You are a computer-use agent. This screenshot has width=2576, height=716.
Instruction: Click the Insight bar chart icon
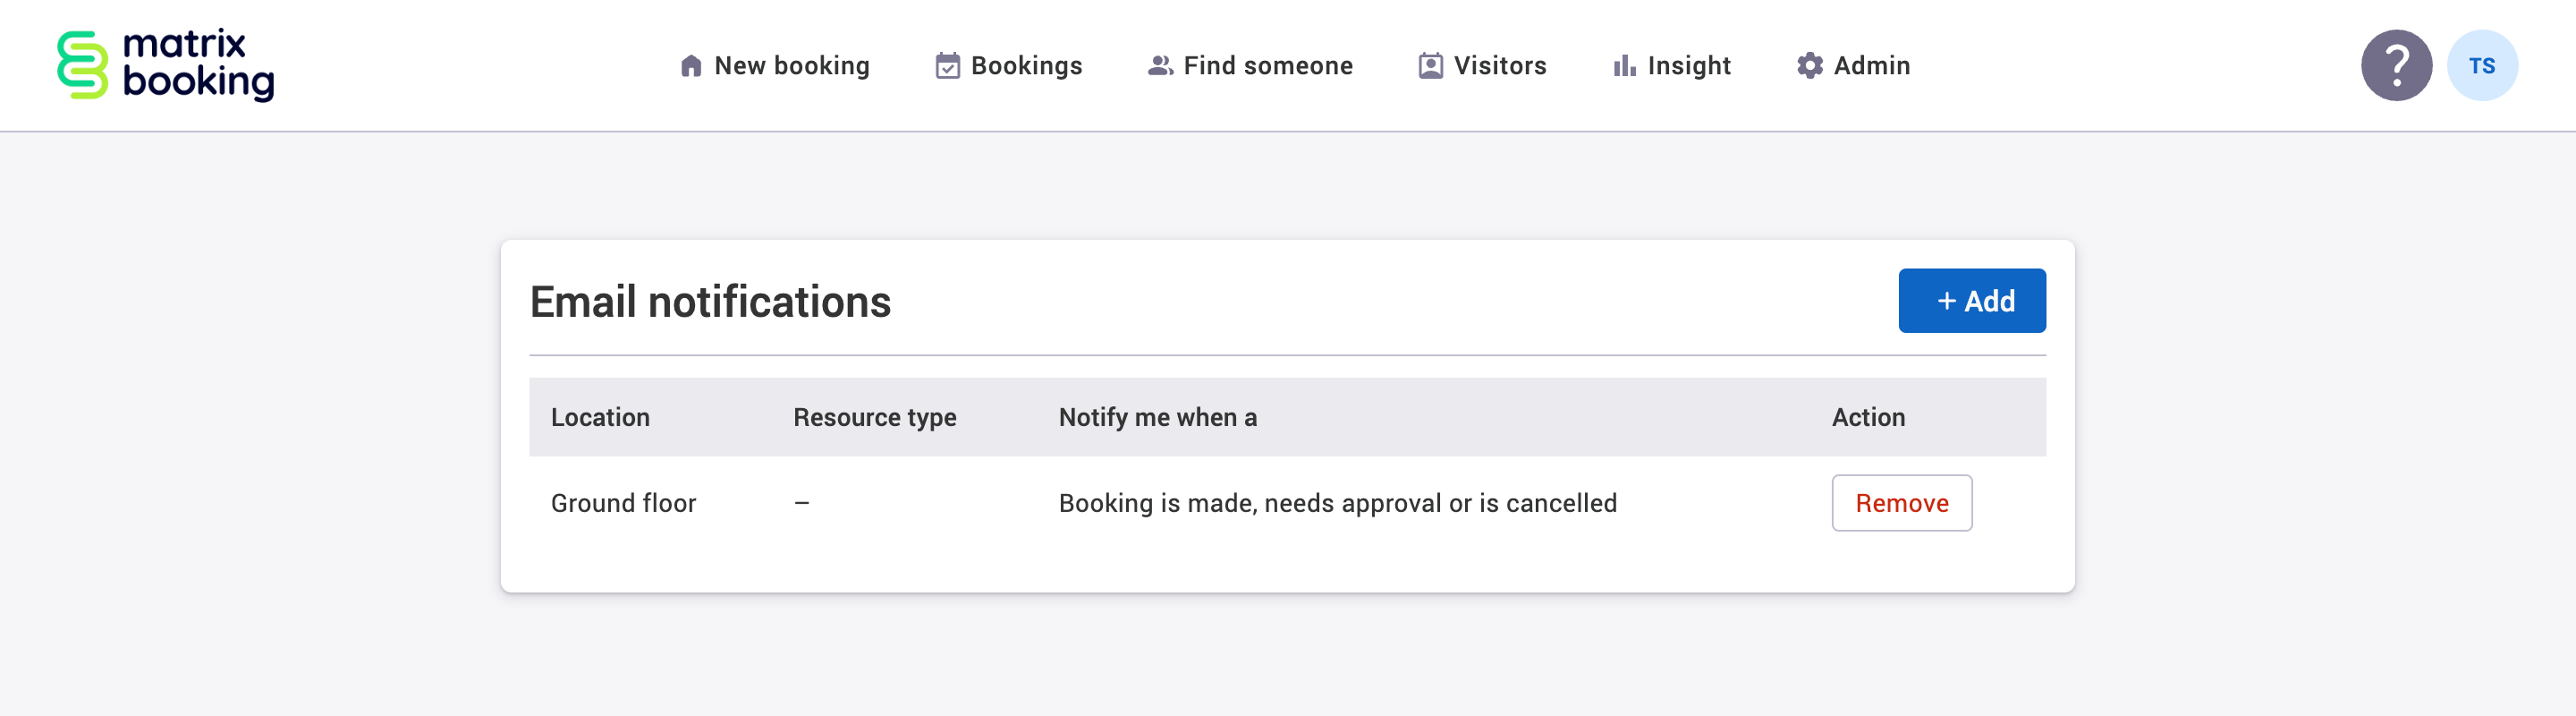point(1623,65)
